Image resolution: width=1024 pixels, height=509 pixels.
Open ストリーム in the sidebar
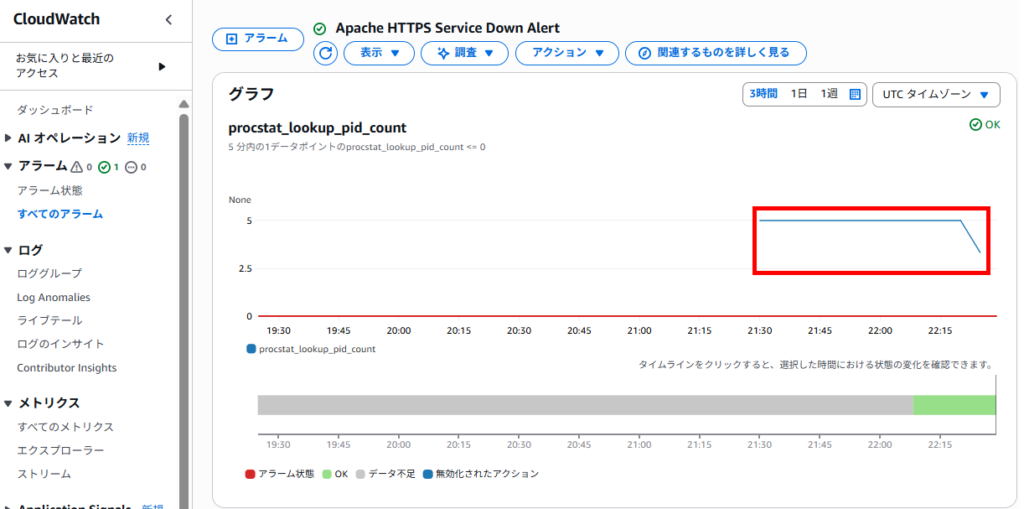tap(44, 474)
